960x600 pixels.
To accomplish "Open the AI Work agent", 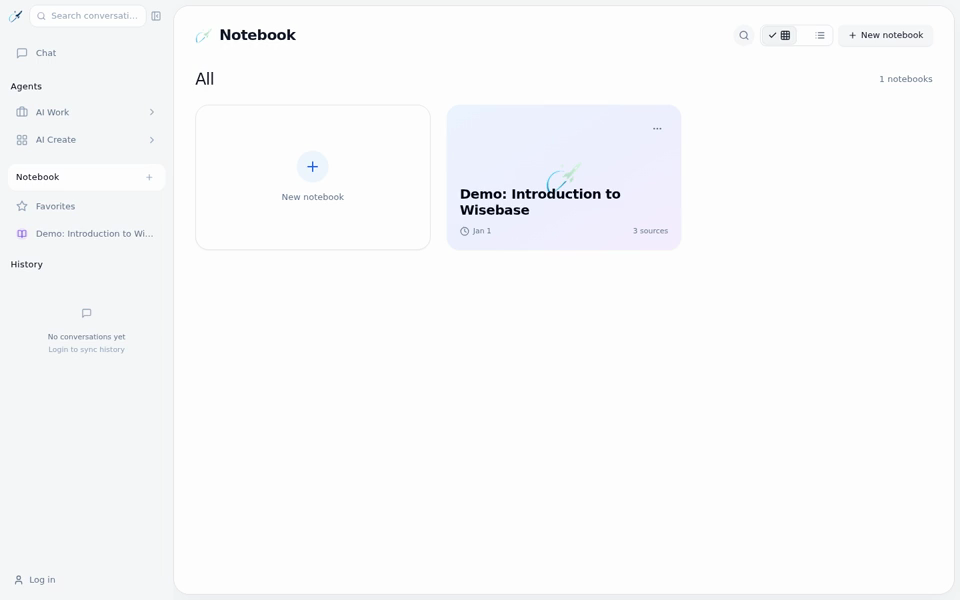I will pos(86,112).
